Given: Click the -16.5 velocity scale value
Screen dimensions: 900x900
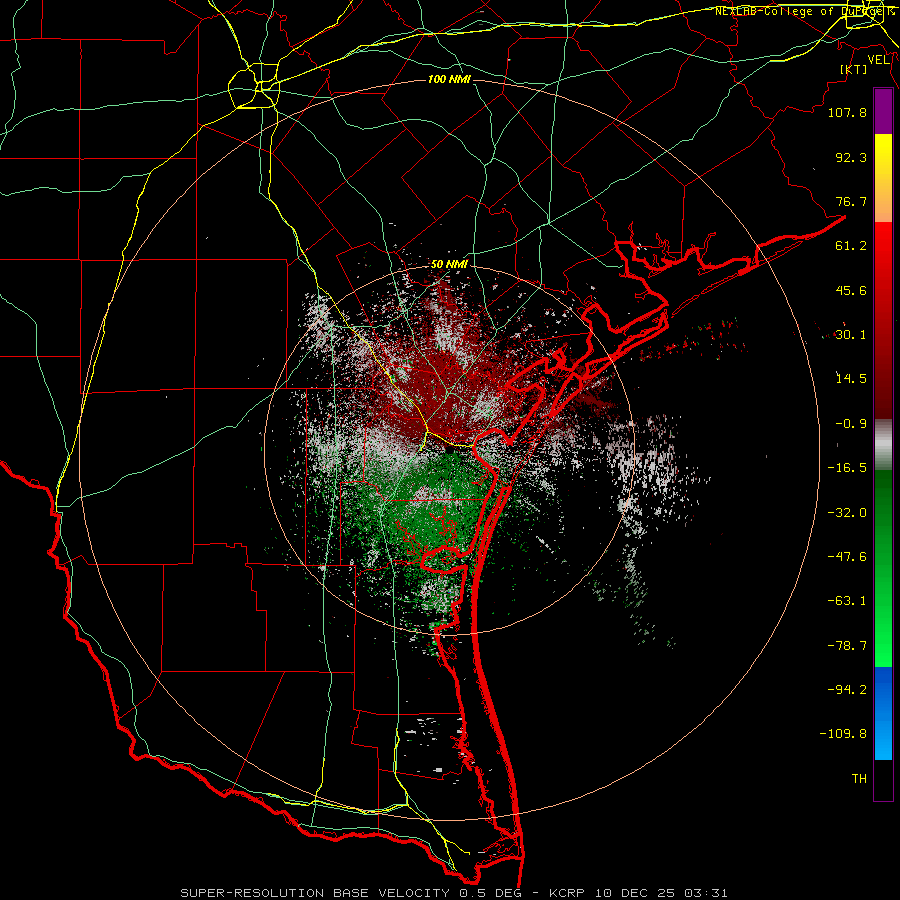Looking at the screenshot, I should (847, 468).
